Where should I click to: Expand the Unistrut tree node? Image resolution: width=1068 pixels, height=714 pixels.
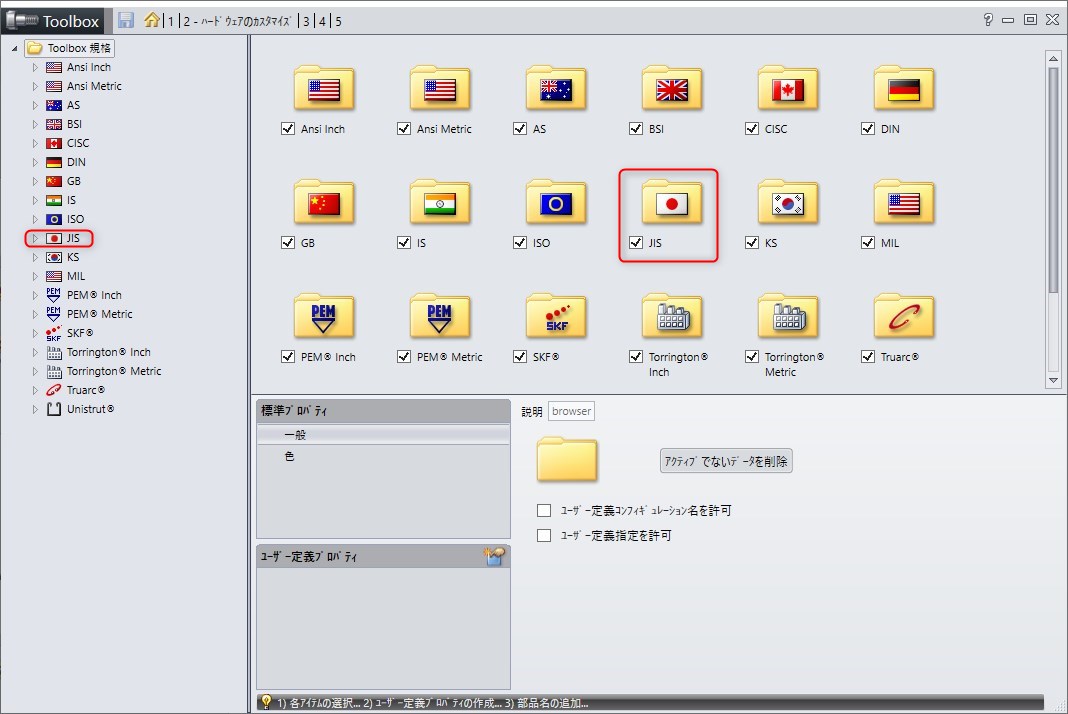coord(35,409)
